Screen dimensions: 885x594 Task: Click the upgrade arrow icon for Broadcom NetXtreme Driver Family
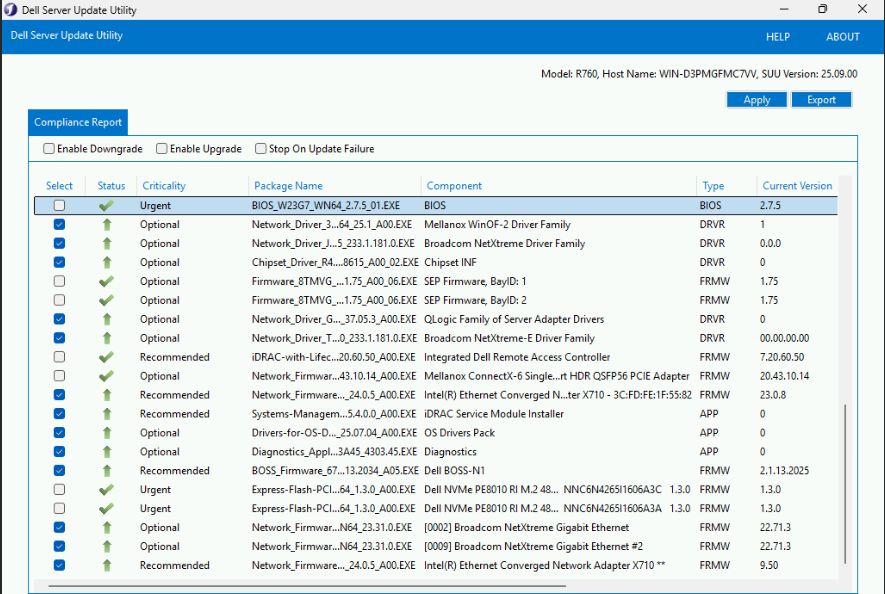(107, 243)
